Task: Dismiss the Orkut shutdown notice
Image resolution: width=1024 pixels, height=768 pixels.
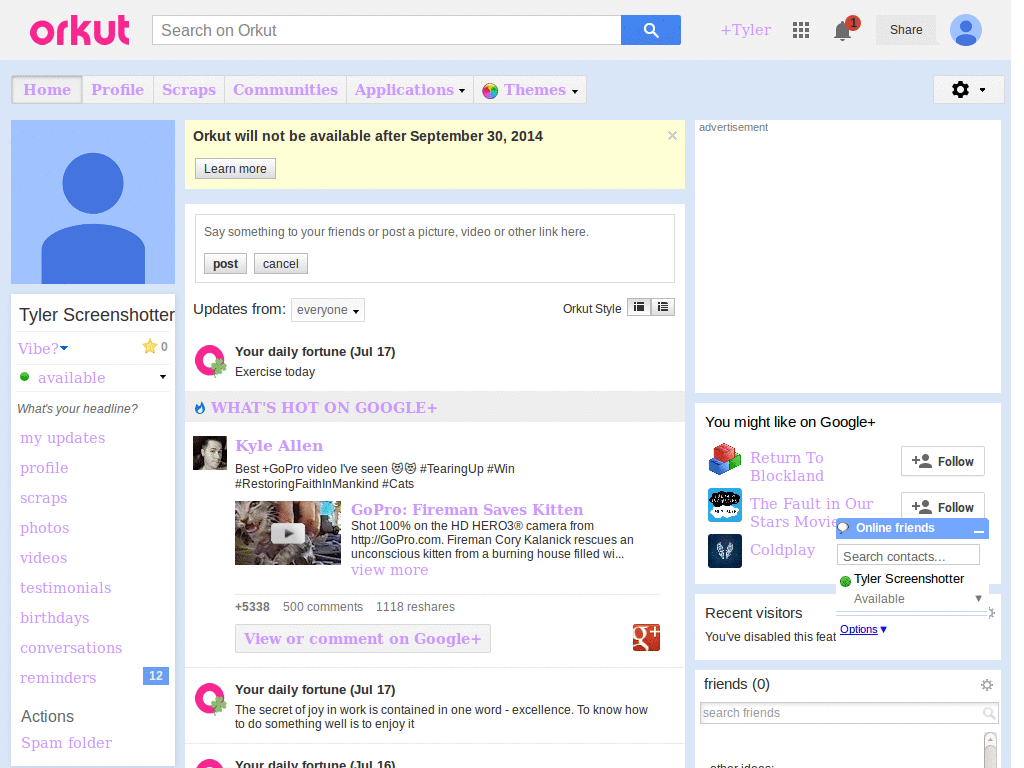Action: pos(672,136)
